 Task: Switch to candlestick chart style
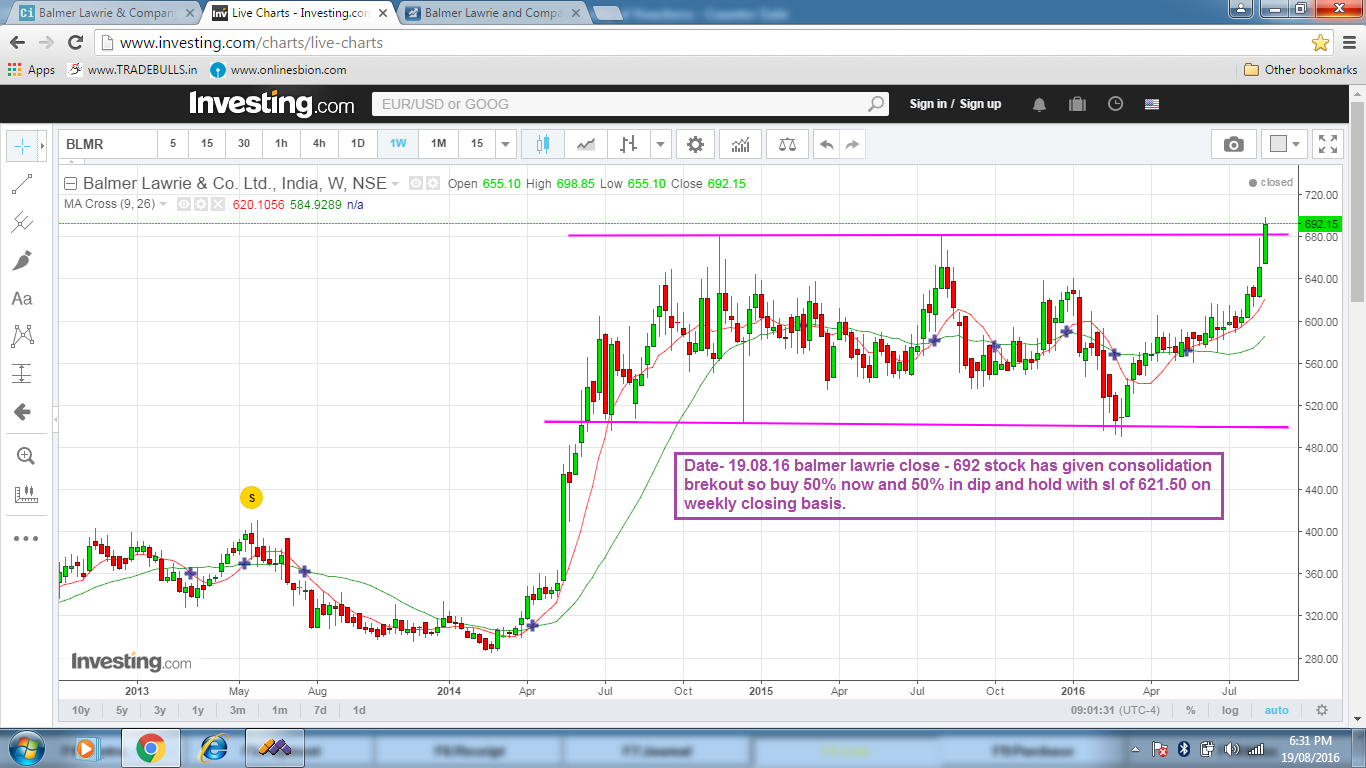tap(543, 144)
